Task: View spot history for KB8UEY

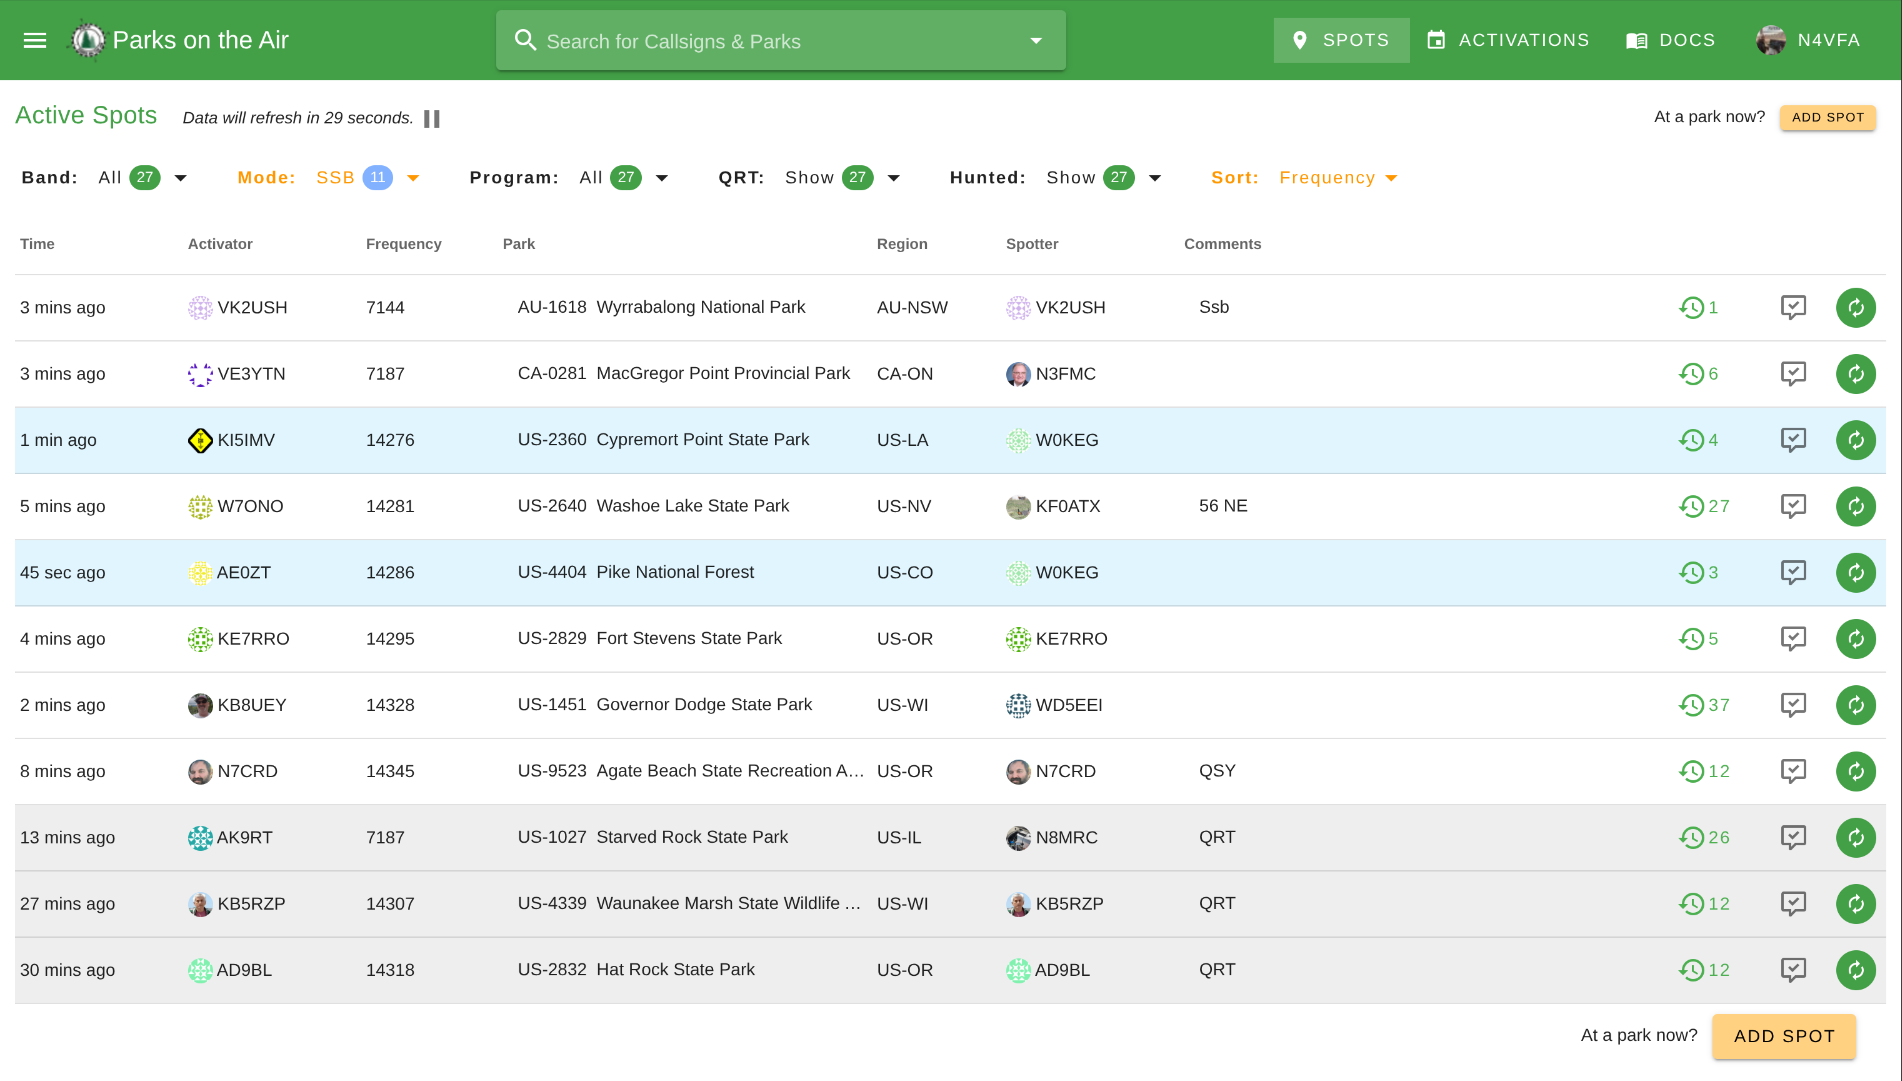Action: 1704,705
